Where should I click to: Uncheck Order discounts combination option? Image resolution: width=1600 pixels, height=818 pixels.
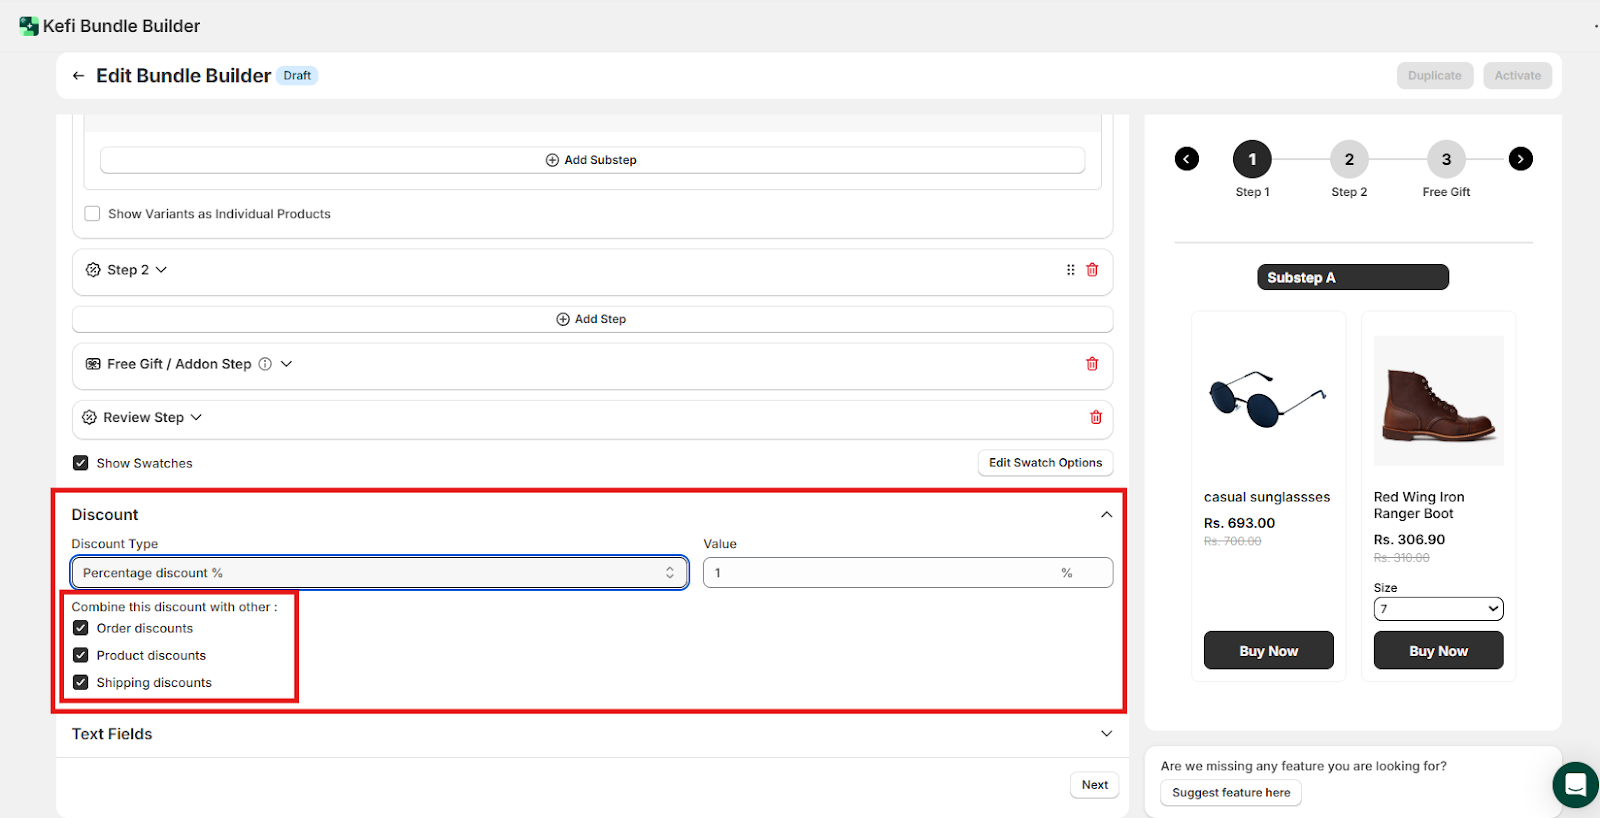[81, 628]
